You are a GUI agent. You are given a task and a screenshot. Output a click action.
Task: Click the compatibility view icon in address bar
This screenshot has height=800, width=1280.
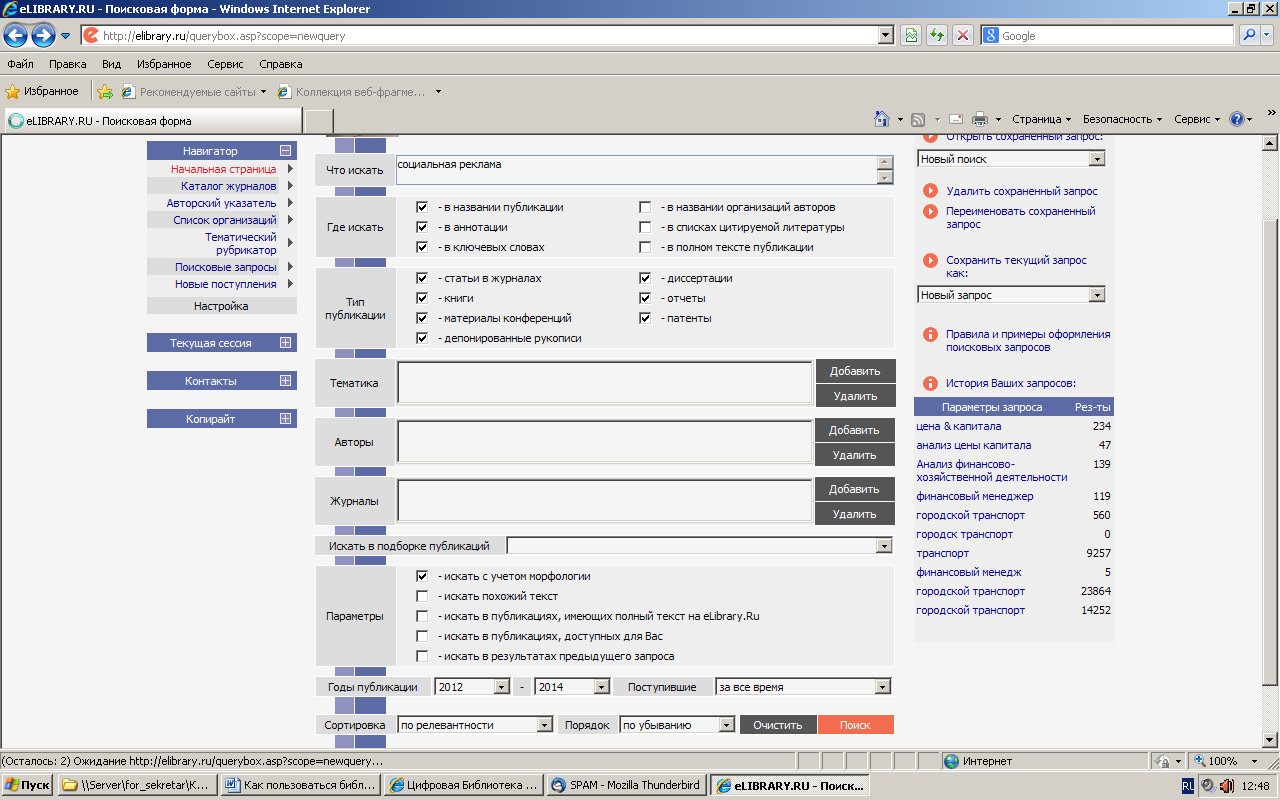click(911, 36)
